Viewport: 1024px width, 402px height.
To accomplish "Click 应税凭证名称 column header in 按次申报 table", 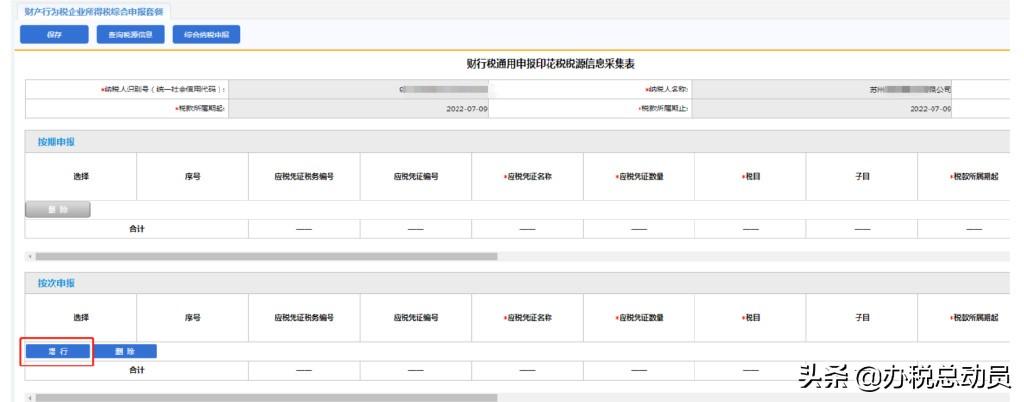I will [528, 317].
